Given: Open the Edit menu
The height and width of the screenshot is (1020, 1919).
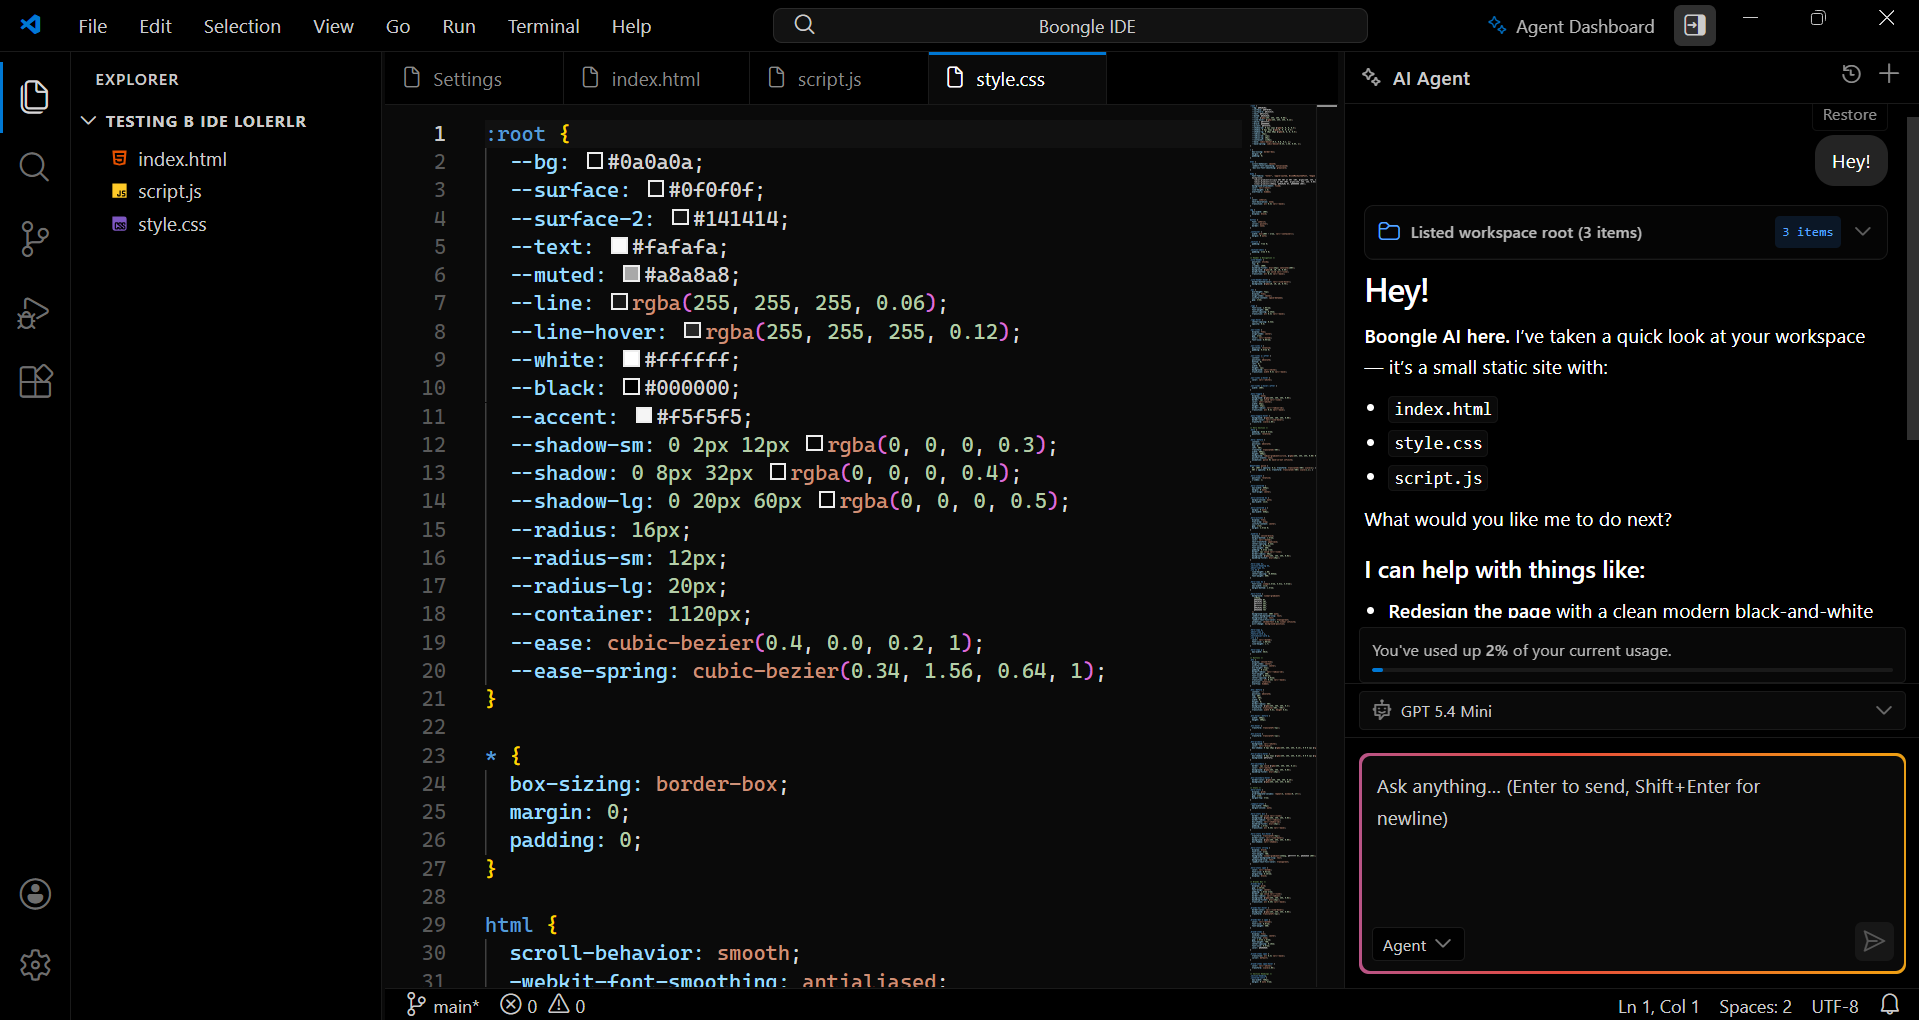Looking at the screenshot, I should click(x=155, y=26).
